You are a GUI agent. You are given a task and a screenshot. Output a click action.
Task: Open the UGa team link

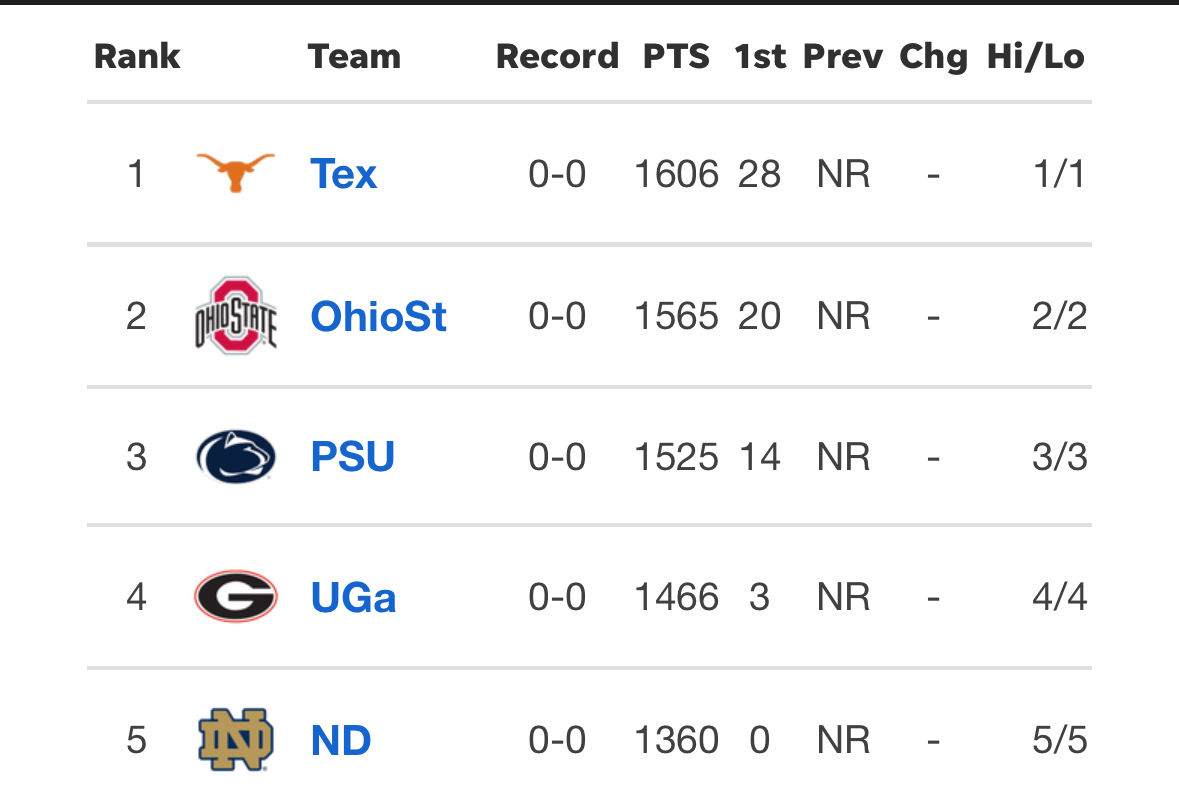353,598
